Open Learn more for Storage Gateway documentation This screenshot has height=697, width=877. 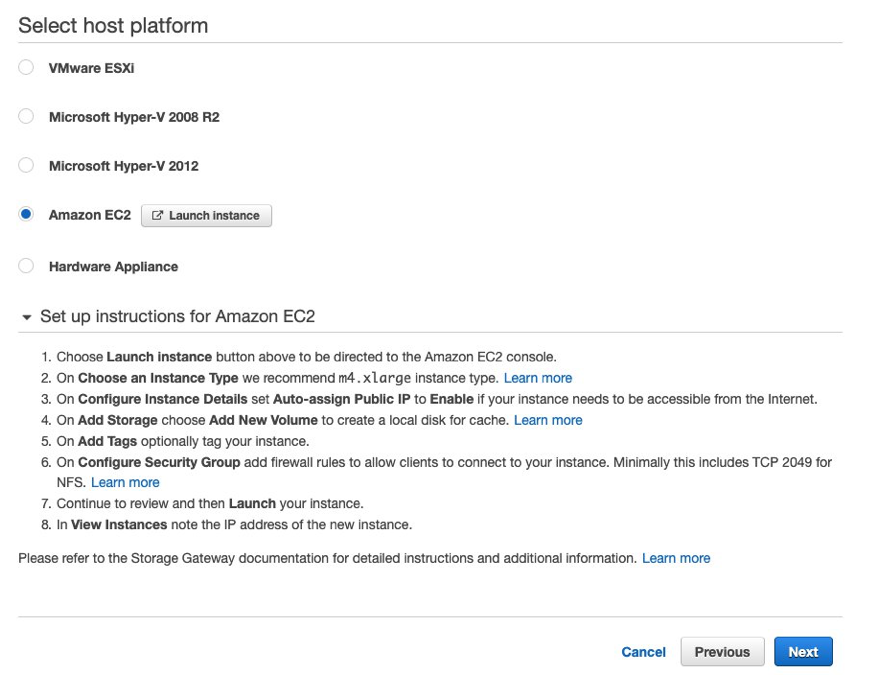(676, 558)
